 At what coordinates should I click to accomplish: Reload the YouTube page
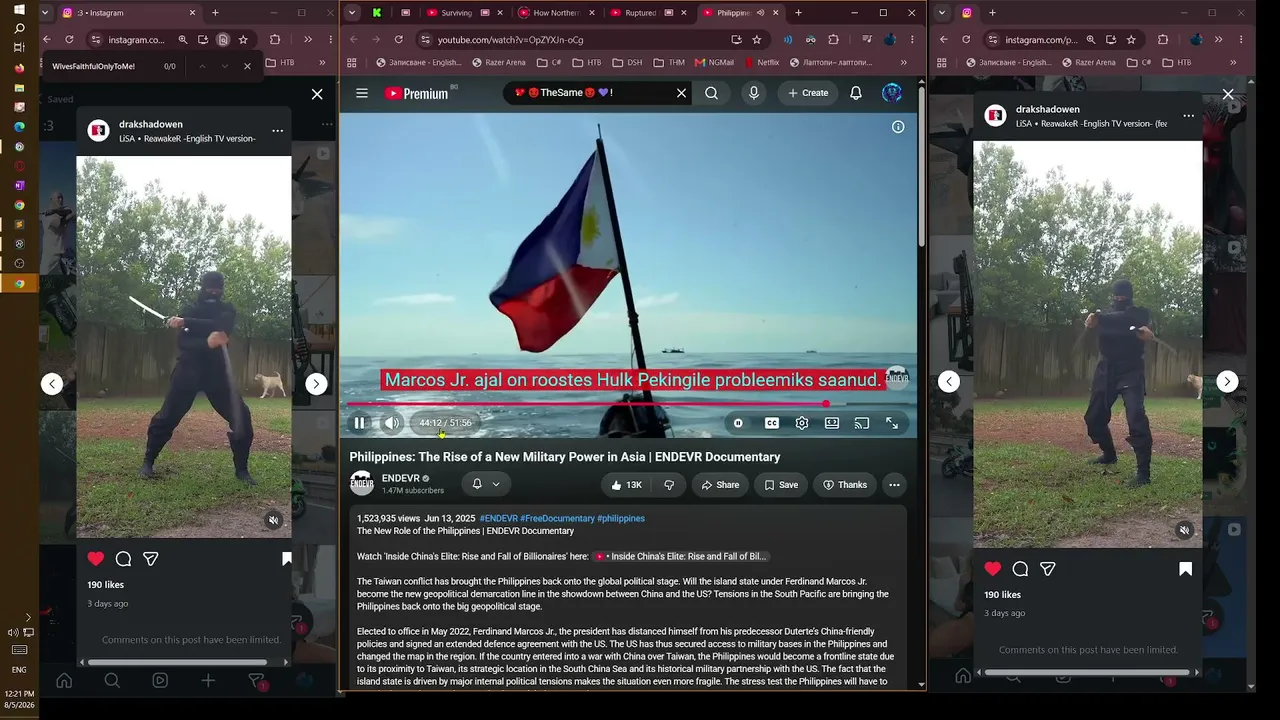399,40
